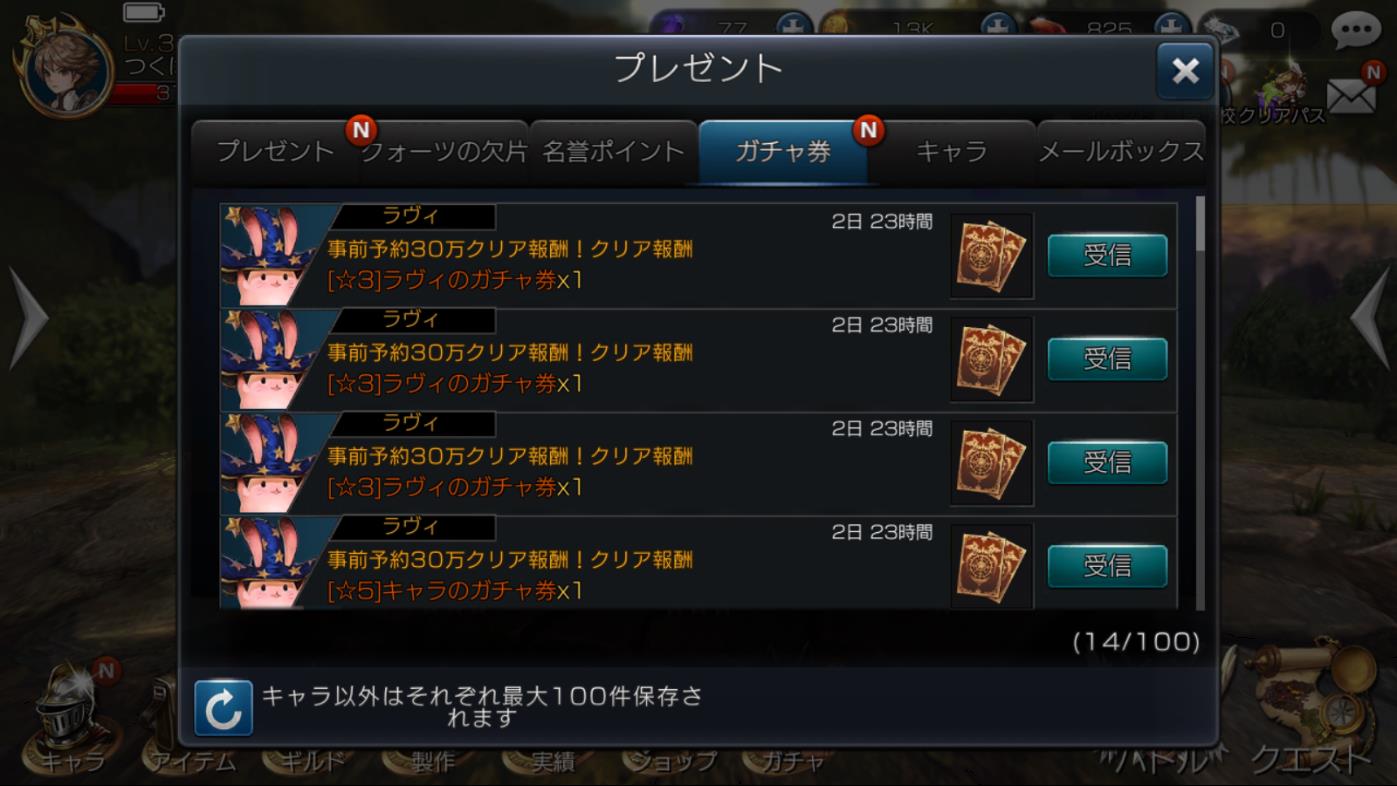The width and height of the screenshot is (1397, 786).
Task: Click the left-pointing arrow on the right screen edge
Action: pyautogui.click(x=1370, y=318)
